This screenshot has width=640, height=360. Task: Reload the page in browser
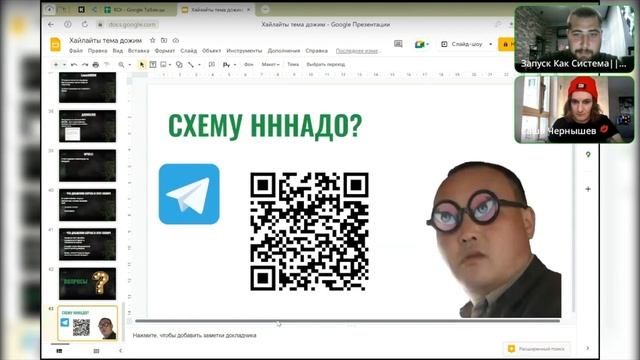pos(84,24)
